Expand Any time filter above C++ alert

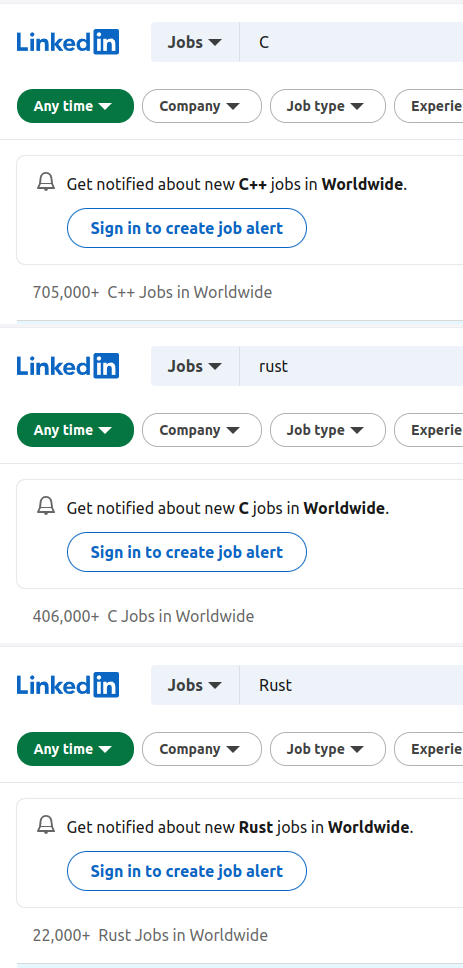click(x=75, y=106)
